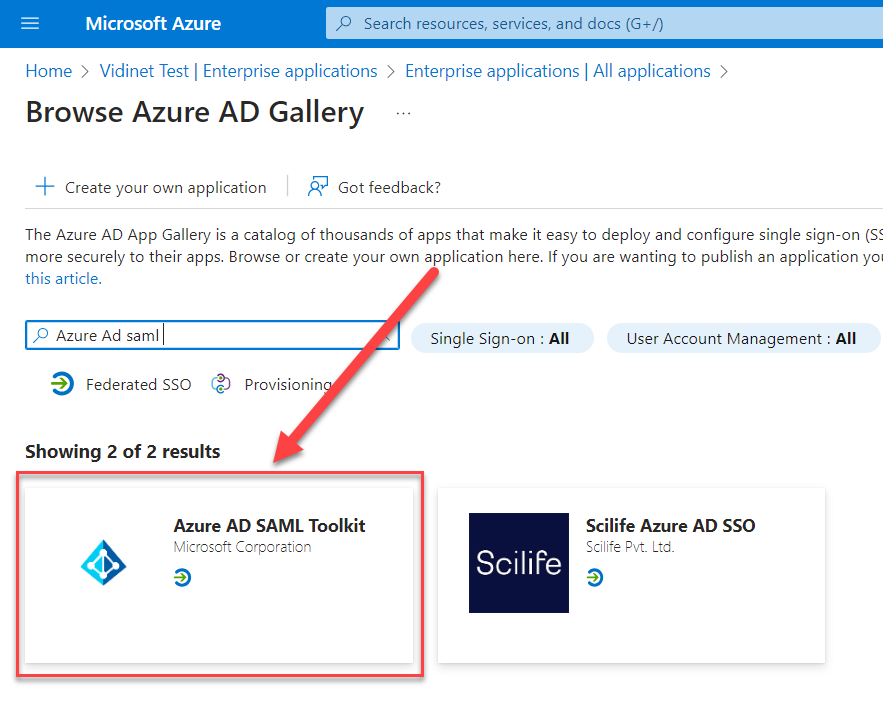Click the SSO icon under Scilife Pvt. Ltd.

pos(594,578)
